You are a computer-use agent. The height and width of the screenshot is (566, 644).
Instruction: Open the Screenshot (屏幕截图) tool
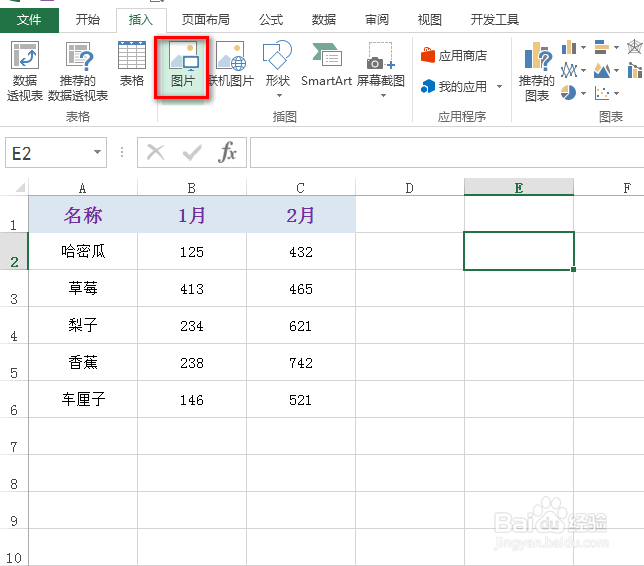(x=381, y=68)
